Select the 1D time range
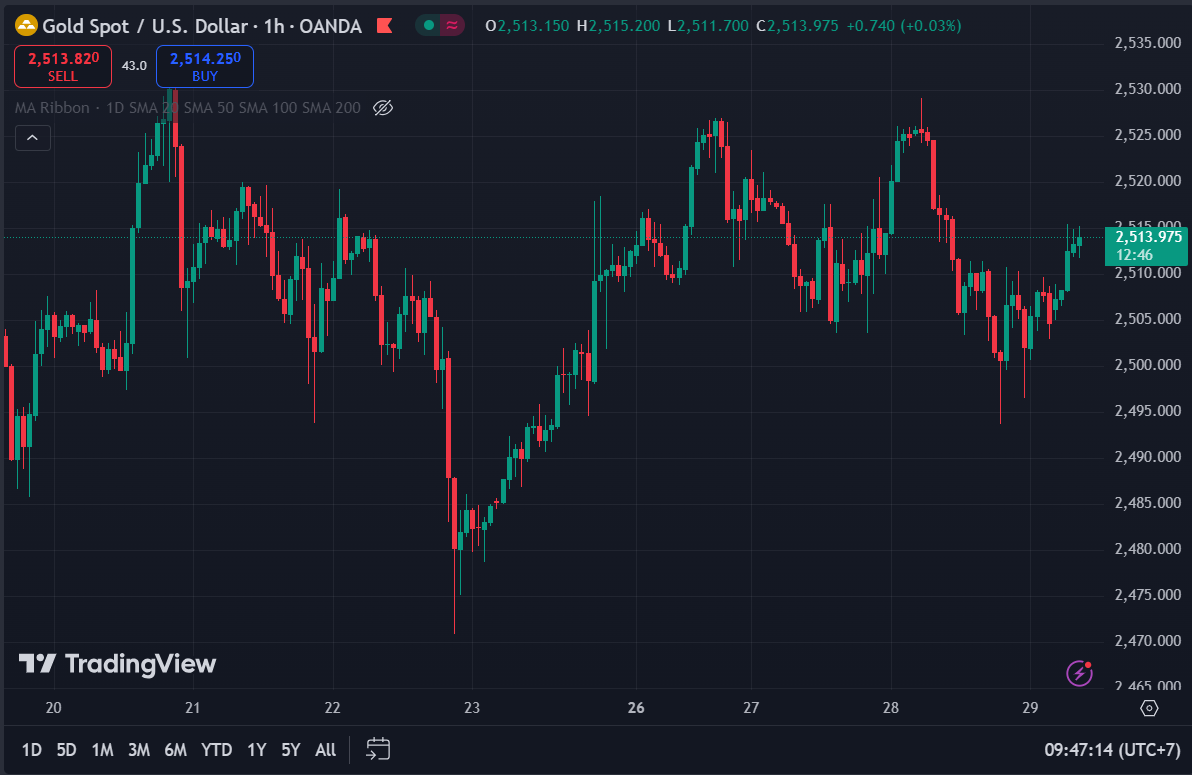 [x=31, y=750]
